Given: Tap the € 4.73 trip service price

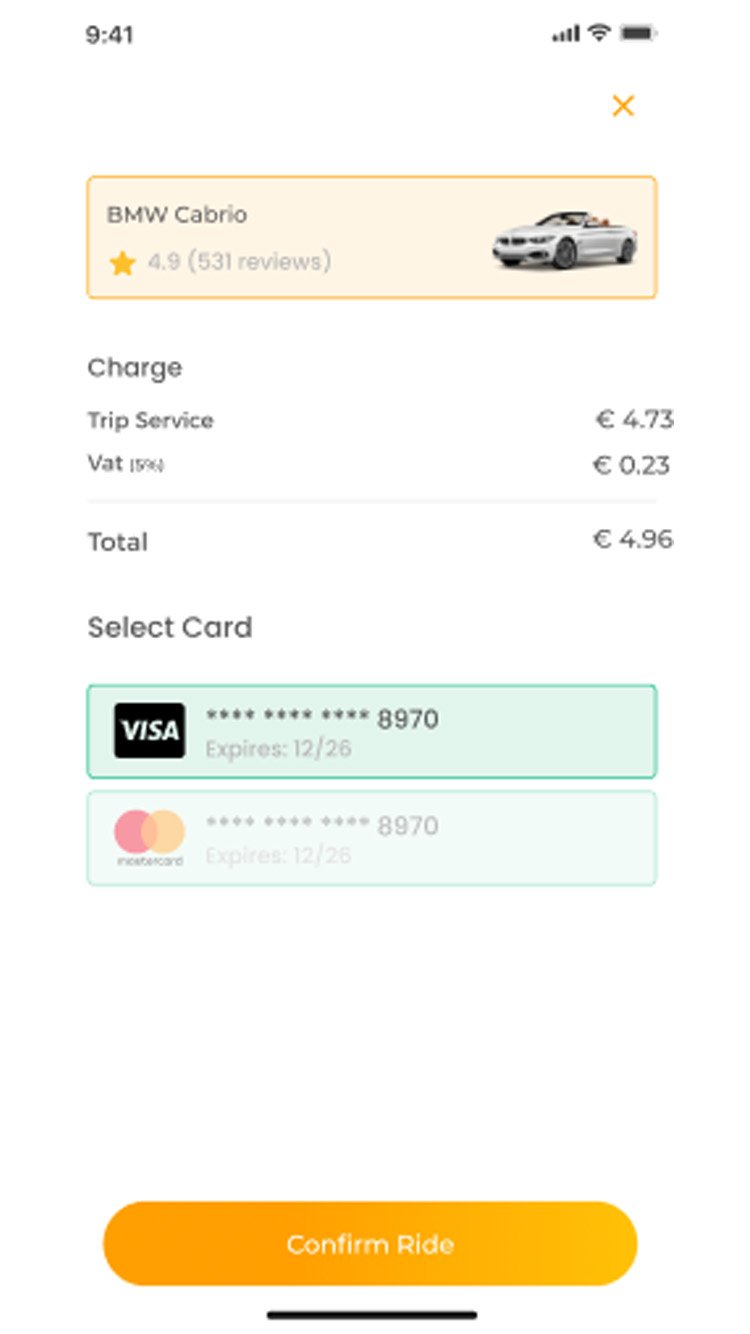Looking at the screenshot, I should [634, 420].
